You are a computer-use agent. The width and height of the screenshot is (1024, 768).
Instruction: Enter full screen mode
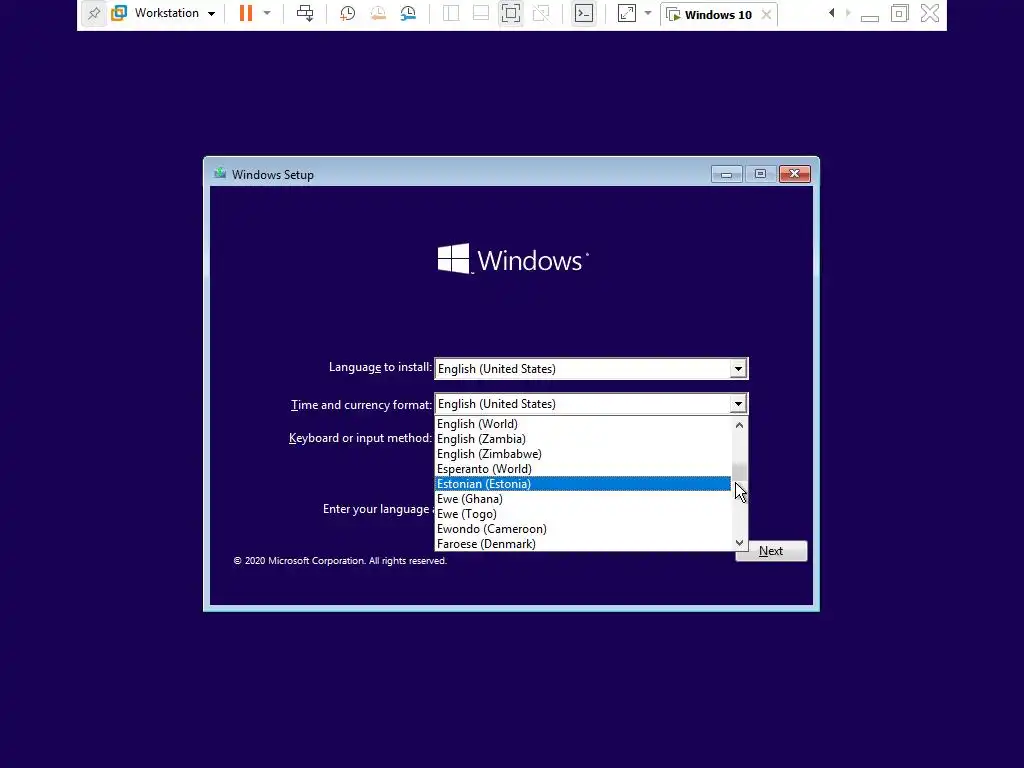511,13
